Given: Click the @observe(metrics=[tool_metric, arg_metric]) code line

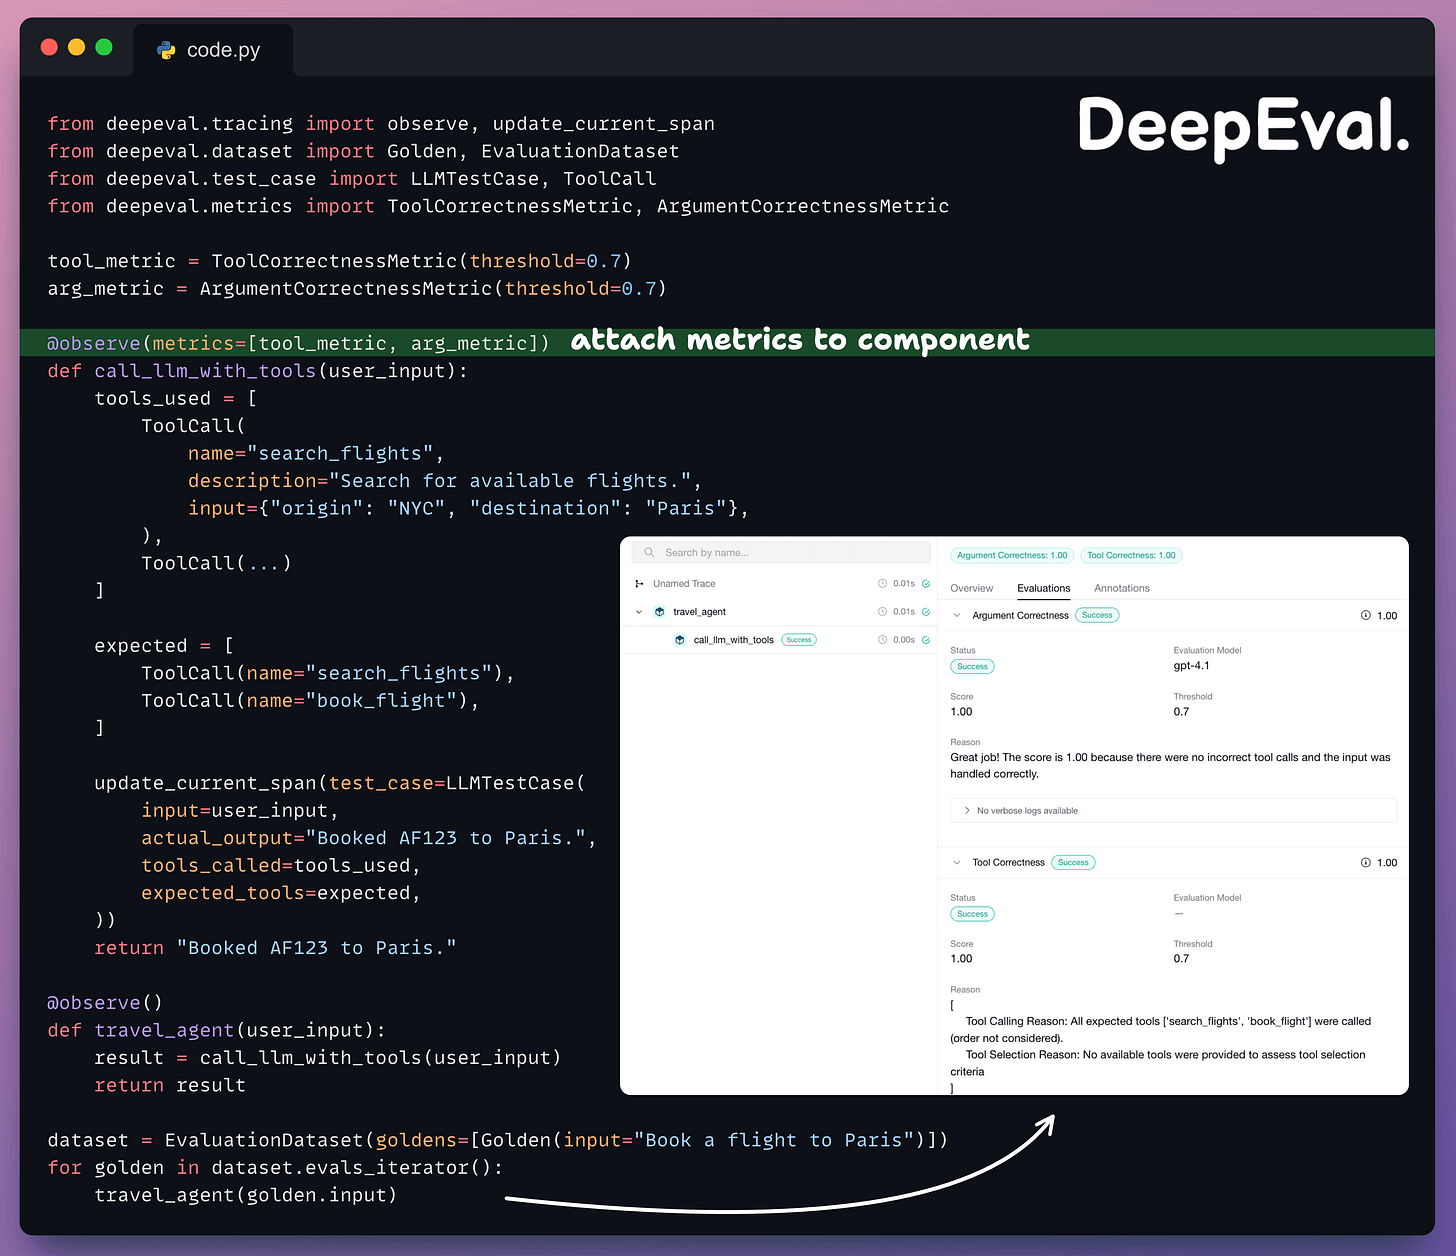Looking at the screenshot, I should coord(298,343).
